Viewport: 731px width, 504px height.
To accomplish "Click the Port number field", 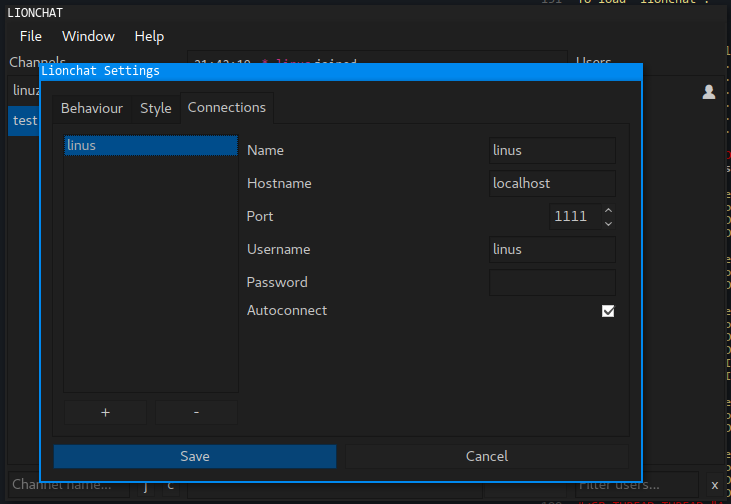I will (575, 216).
